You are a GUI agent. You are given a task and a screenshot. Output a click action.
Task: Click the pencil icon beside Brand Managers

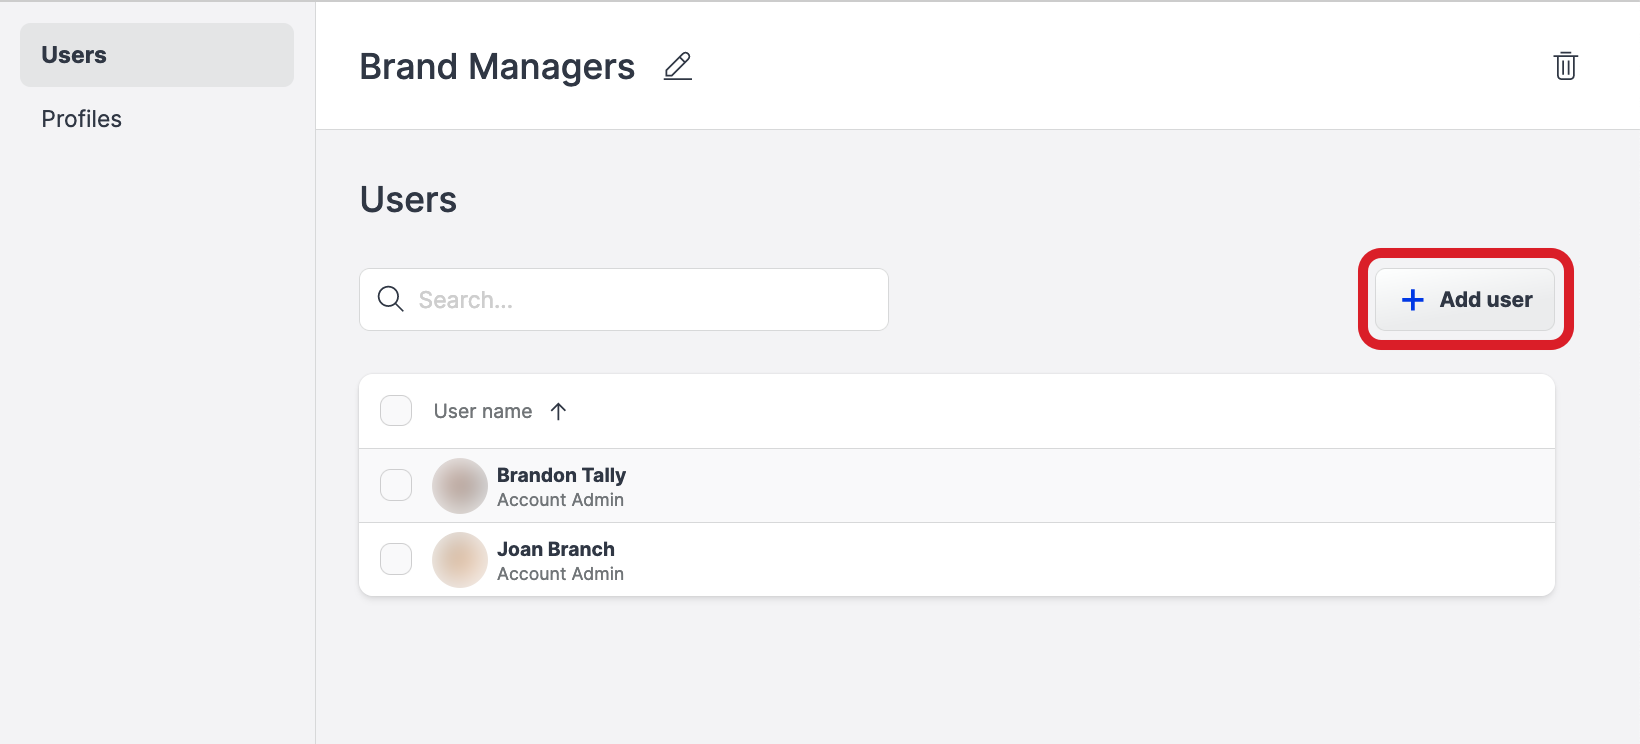(x=678, y=66)
